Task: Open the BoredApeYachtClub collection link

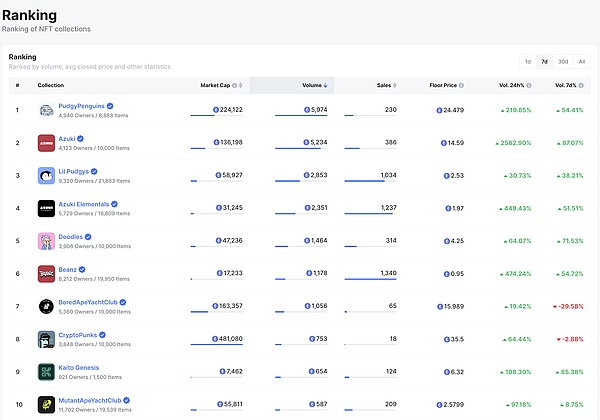Action: (88, 302)
